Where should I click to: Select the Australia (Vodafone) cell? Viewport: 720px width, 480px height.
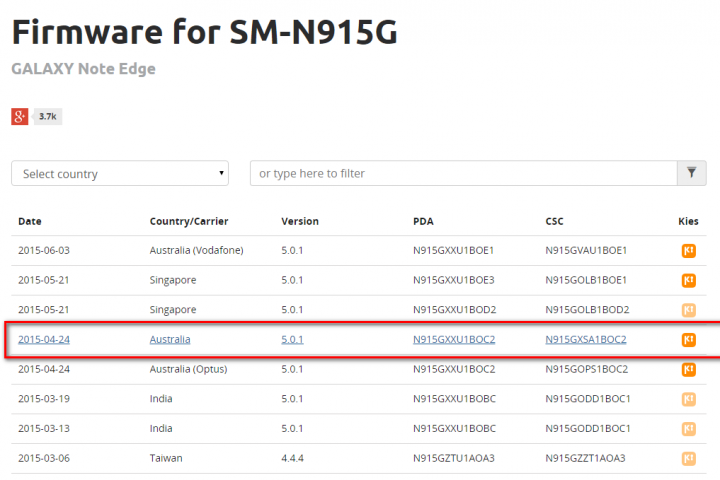197,250
